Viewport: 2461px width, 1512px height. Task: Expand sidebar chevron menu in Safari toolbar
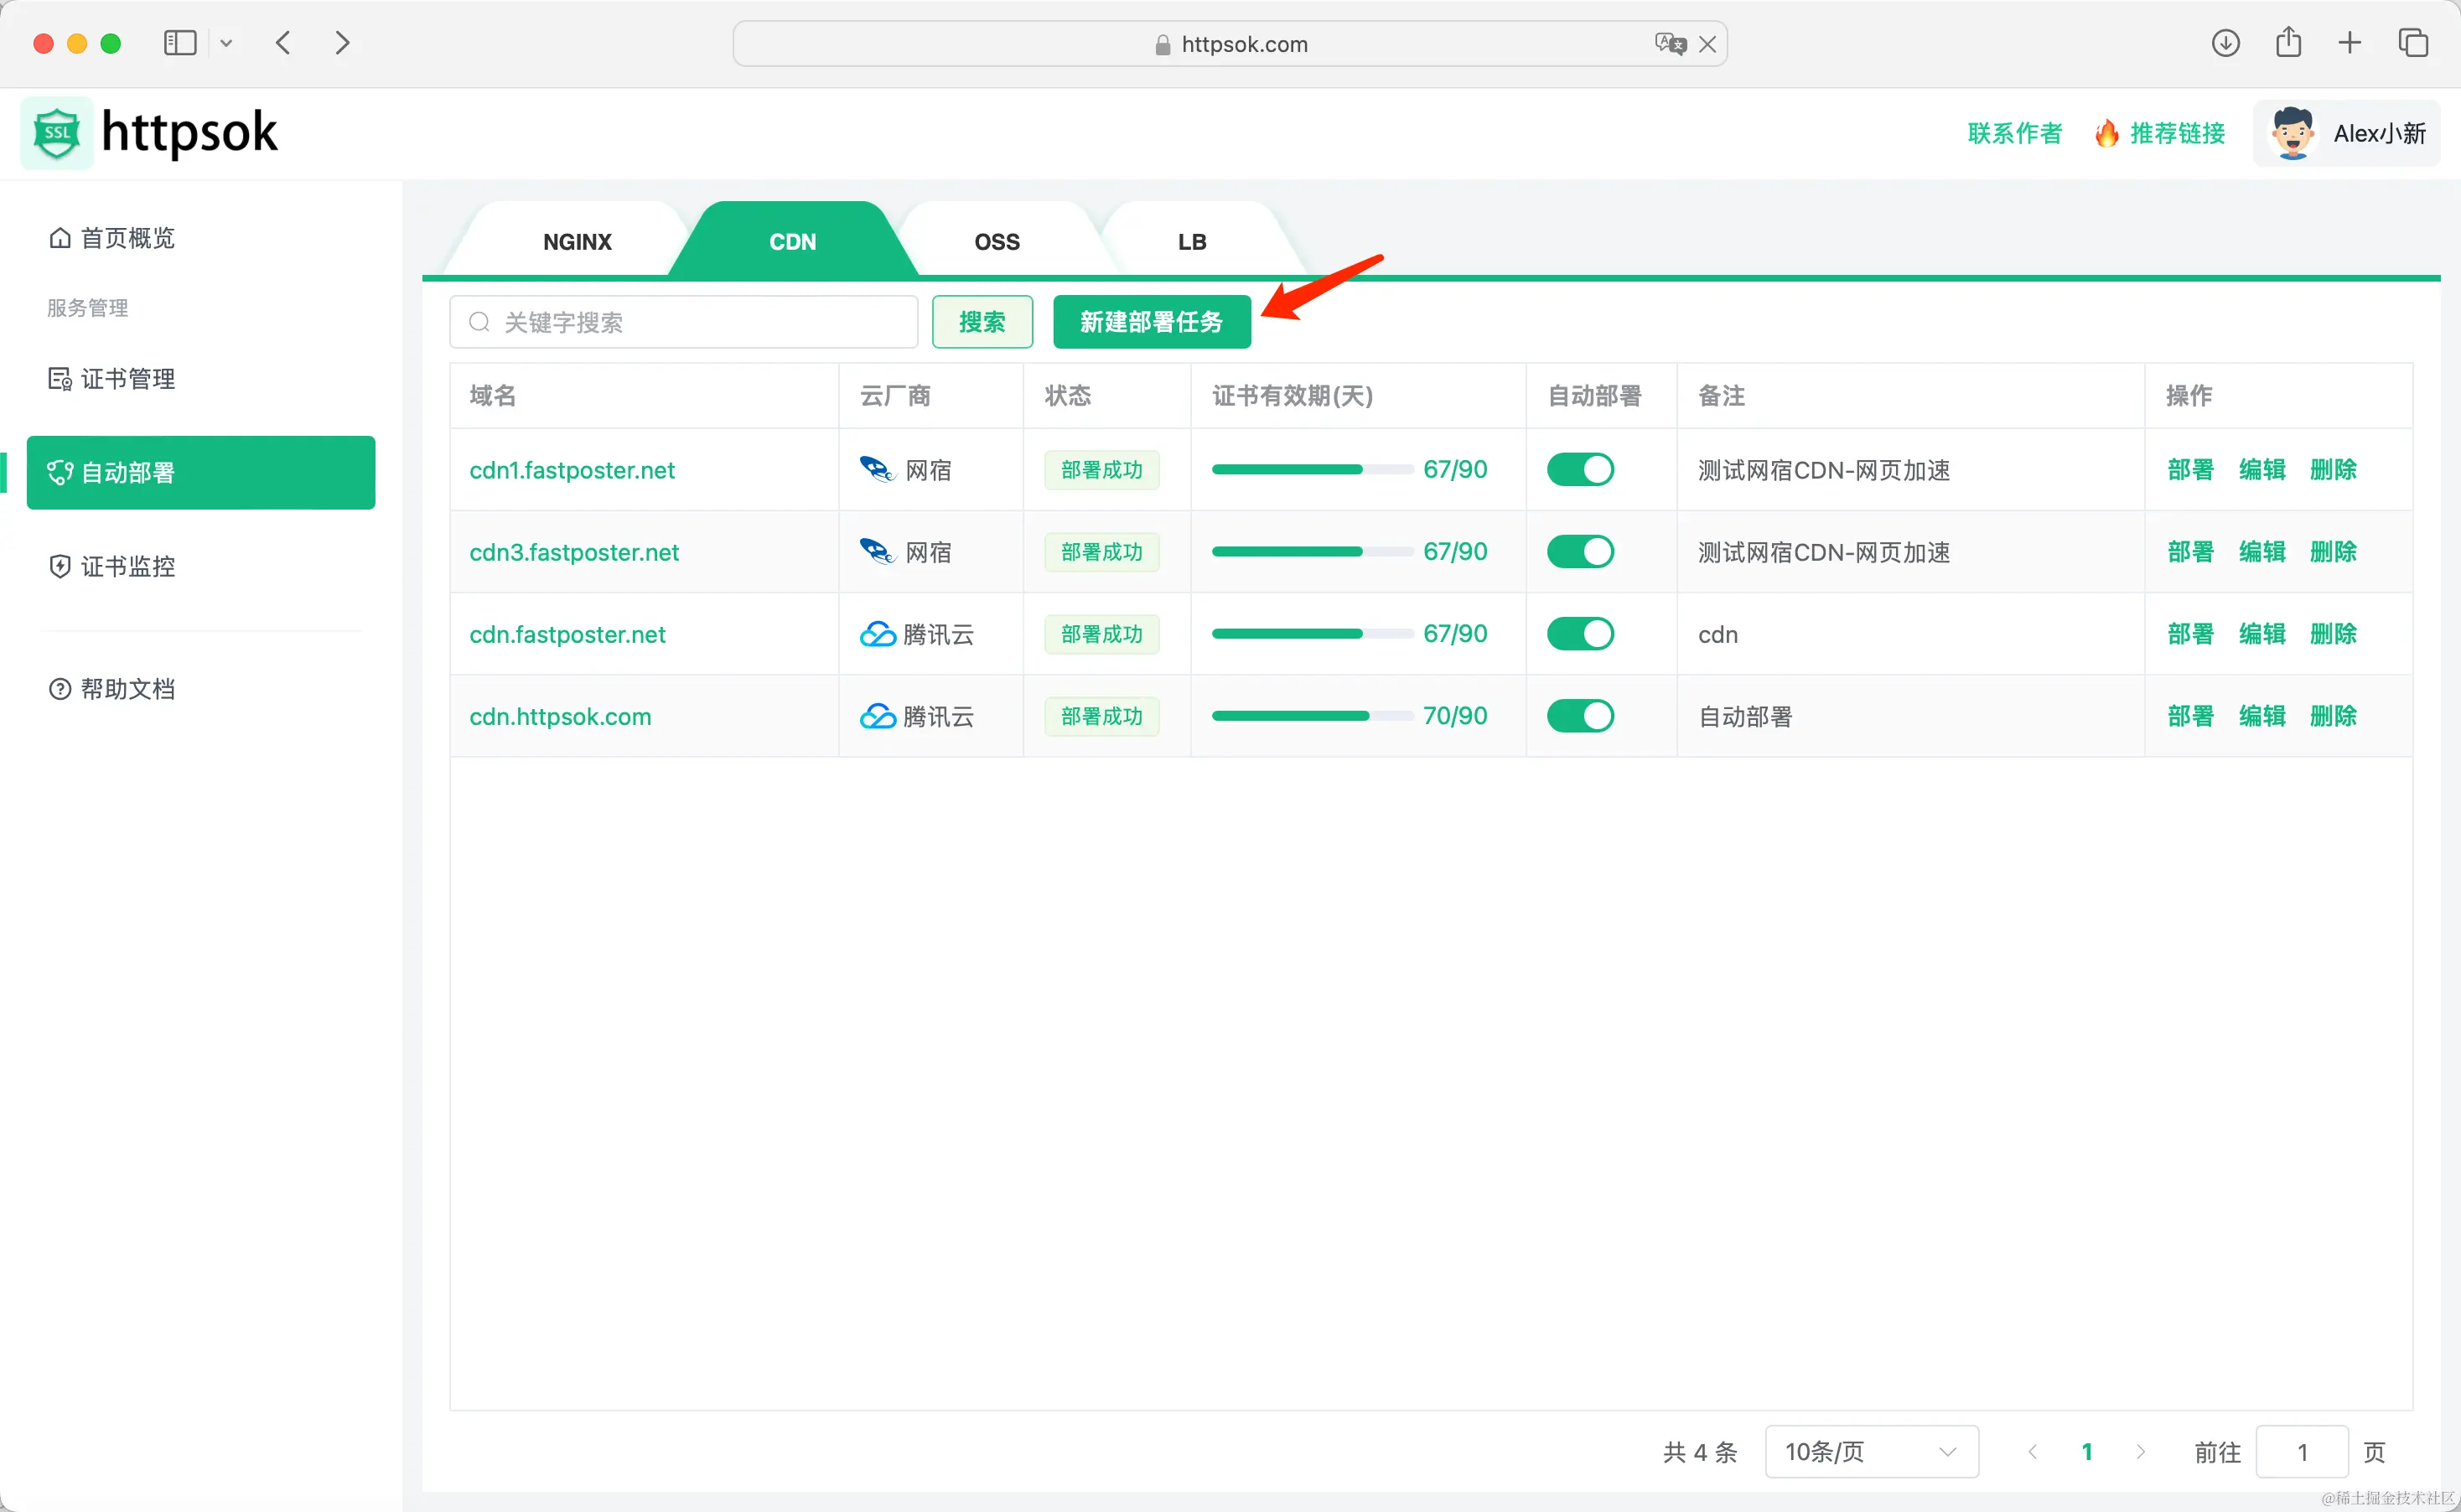(226, 43)
